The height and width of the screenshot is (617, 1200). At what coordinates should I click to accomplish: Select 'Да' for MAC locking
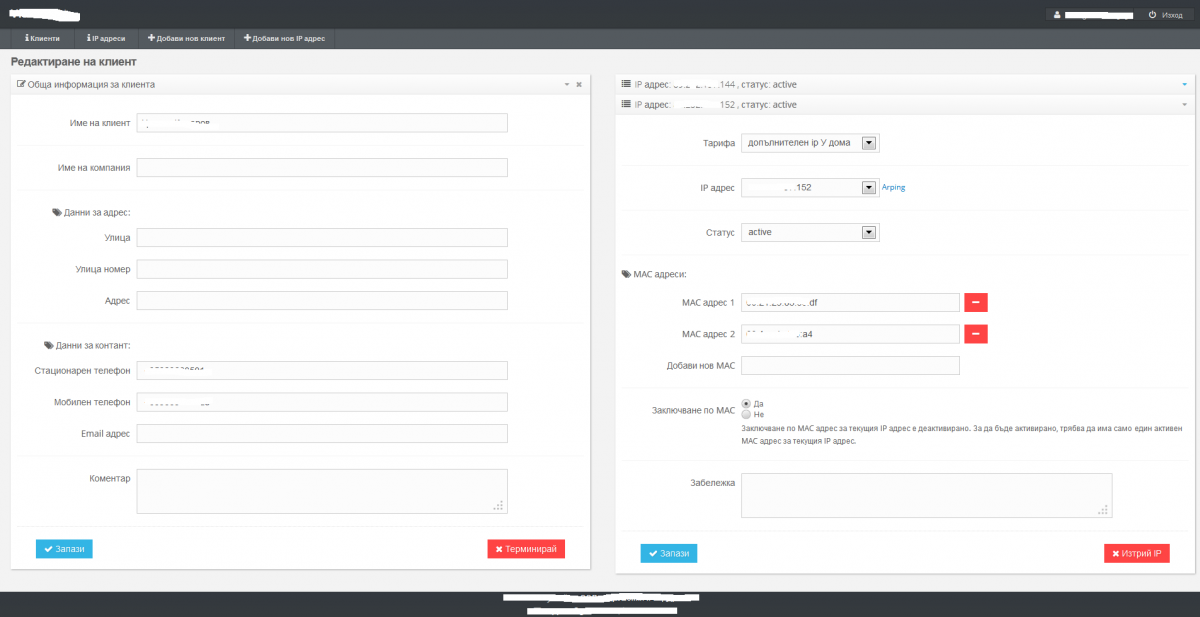coord(746,402)
